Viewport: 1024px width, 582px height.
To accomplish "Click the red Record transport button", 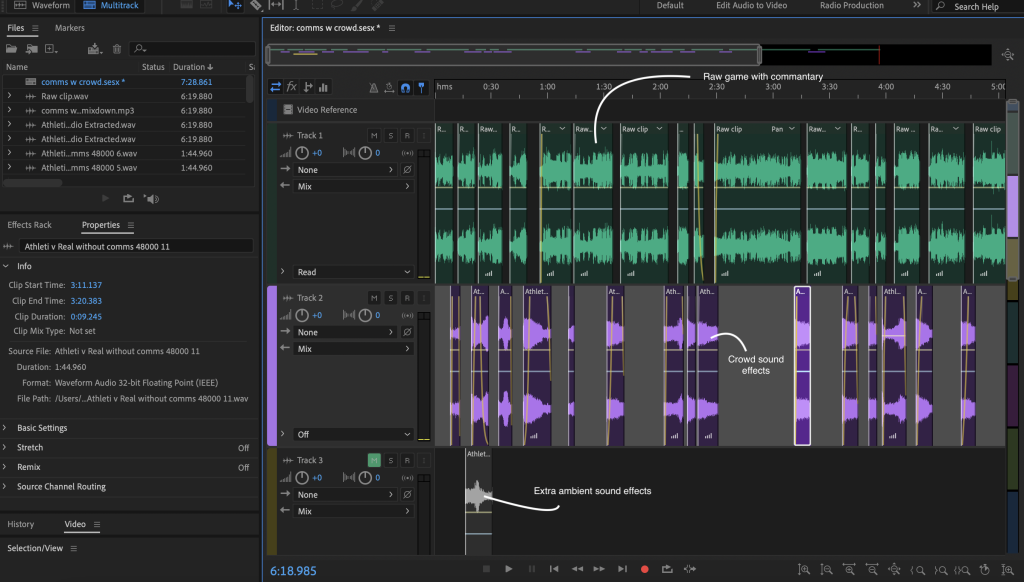I will 644,569.
